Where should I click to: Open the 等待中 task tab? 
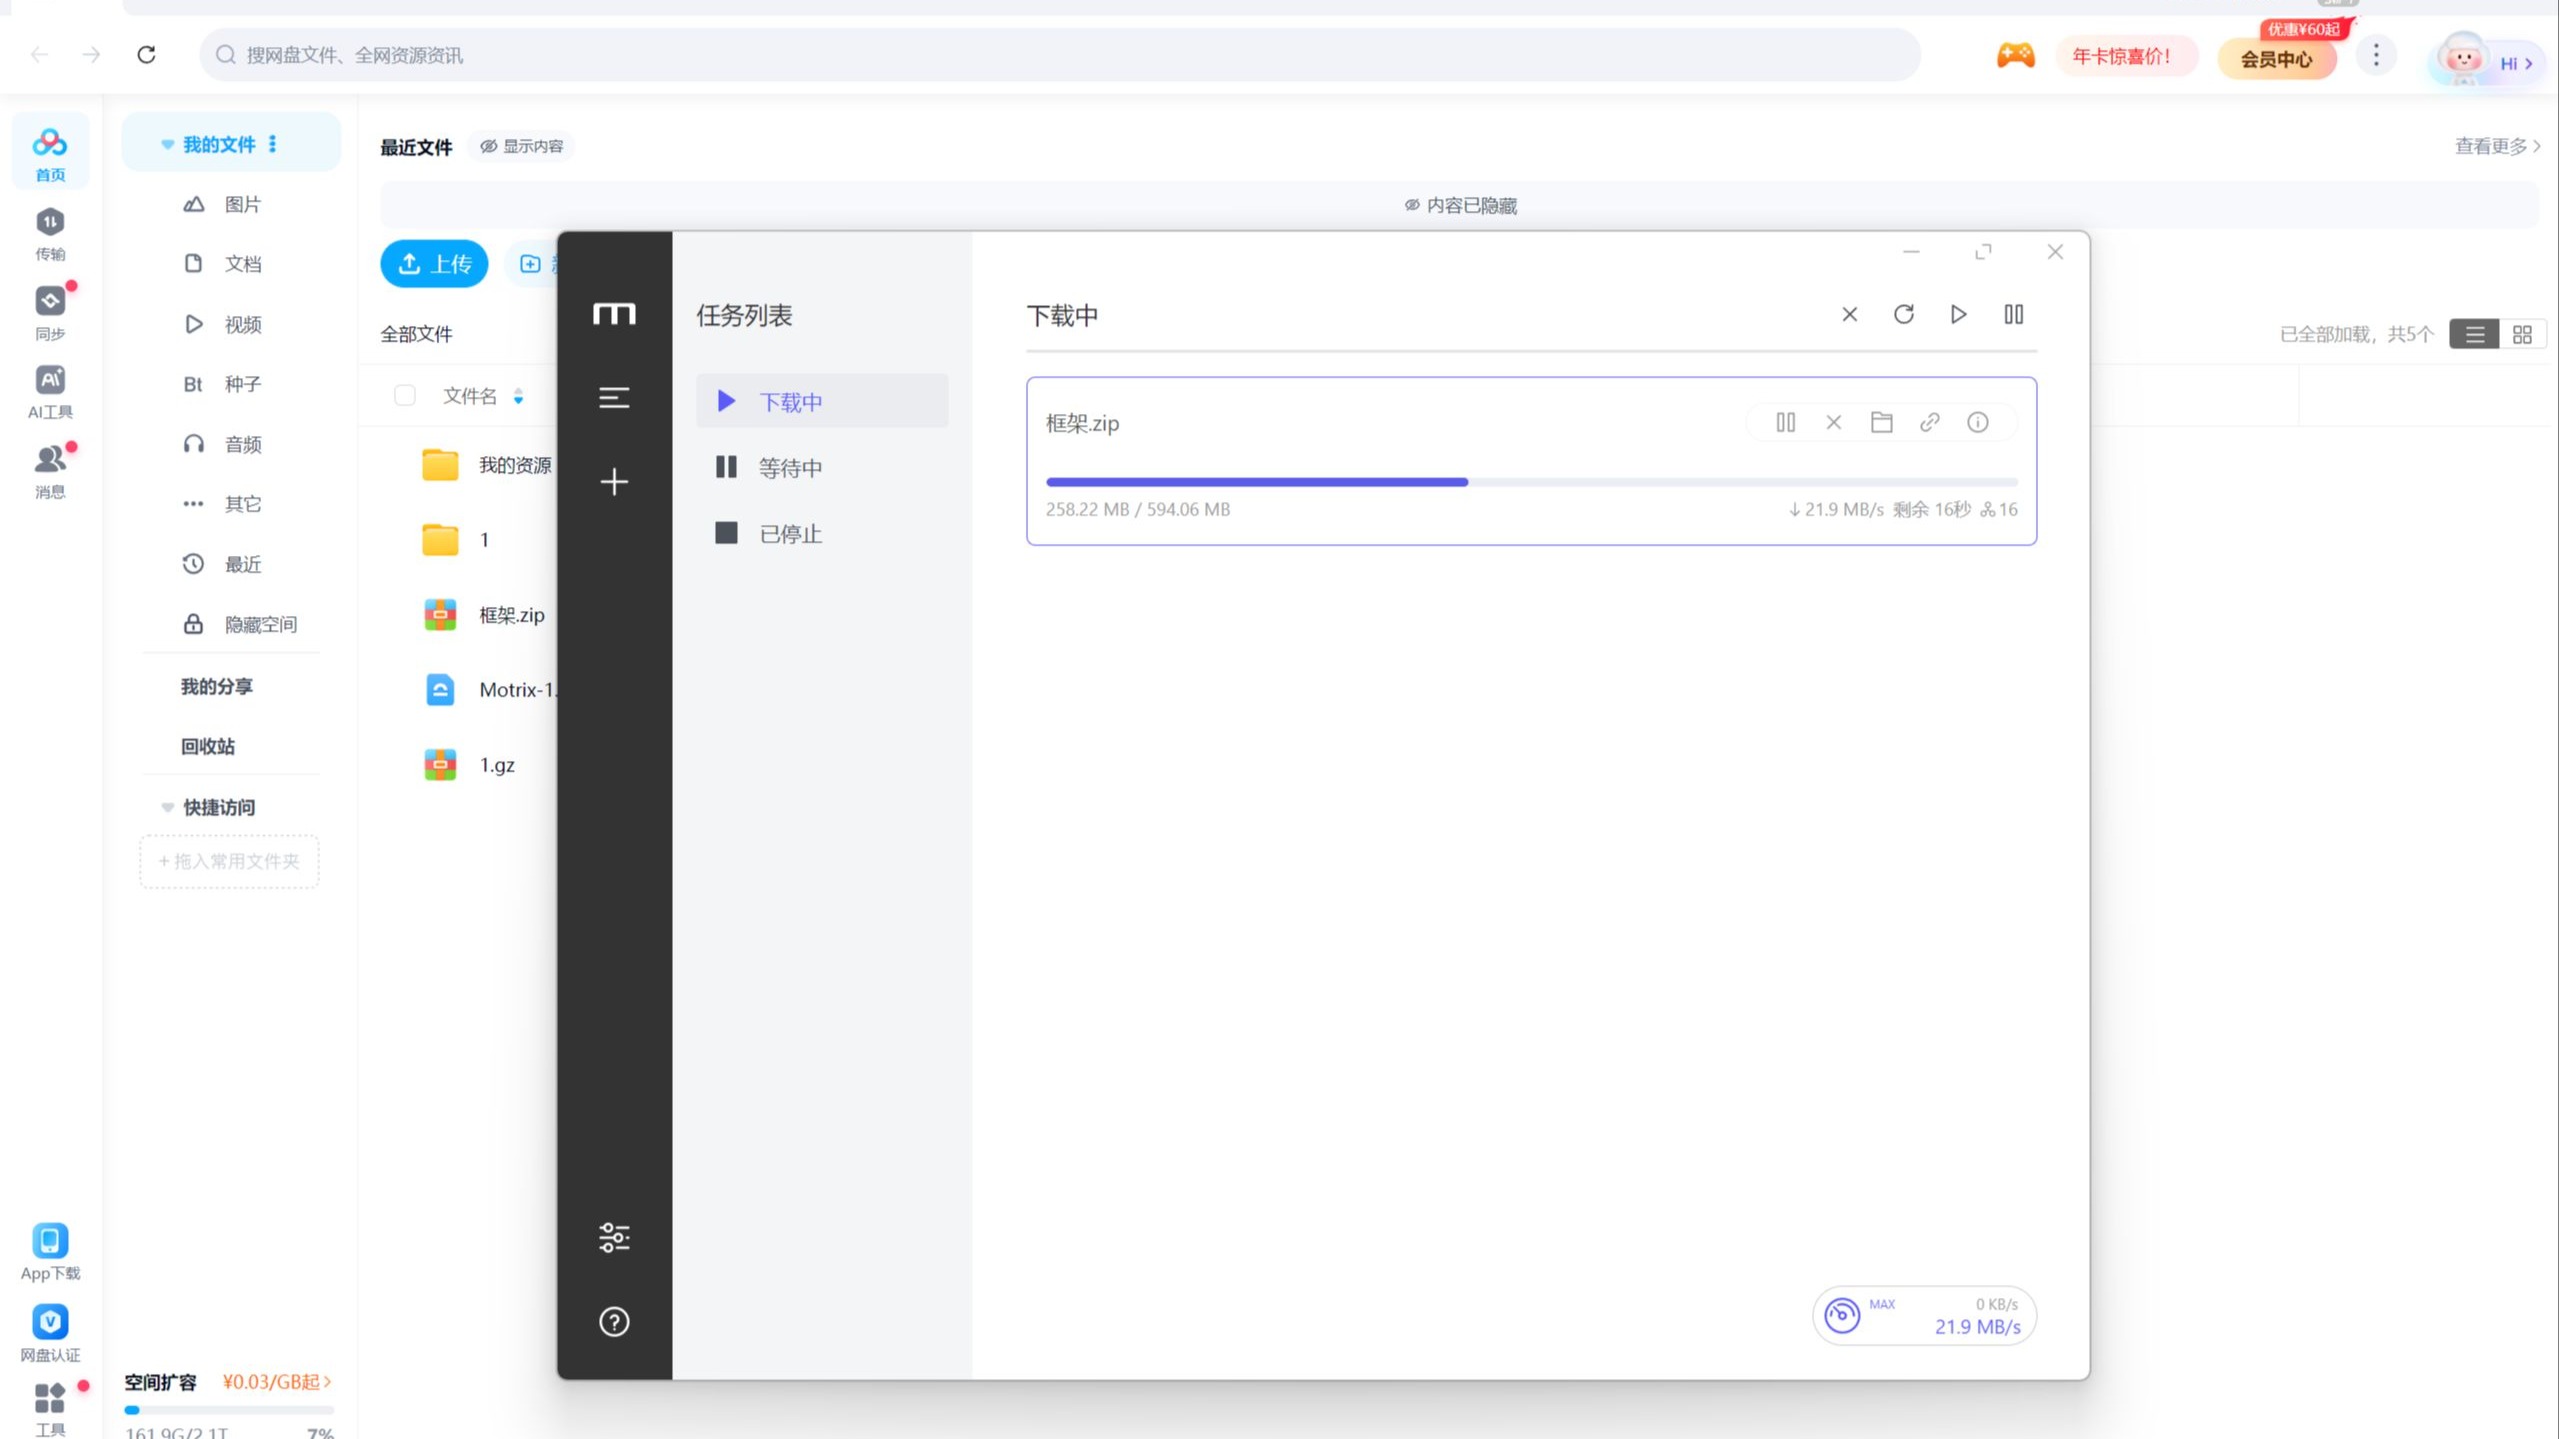(x=789, y=467)
